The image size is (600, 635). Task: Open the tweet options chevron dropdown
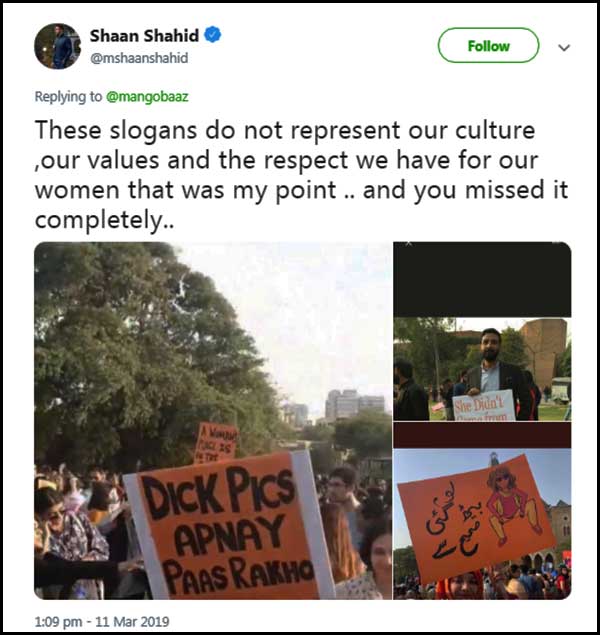[x=564, y=47]
